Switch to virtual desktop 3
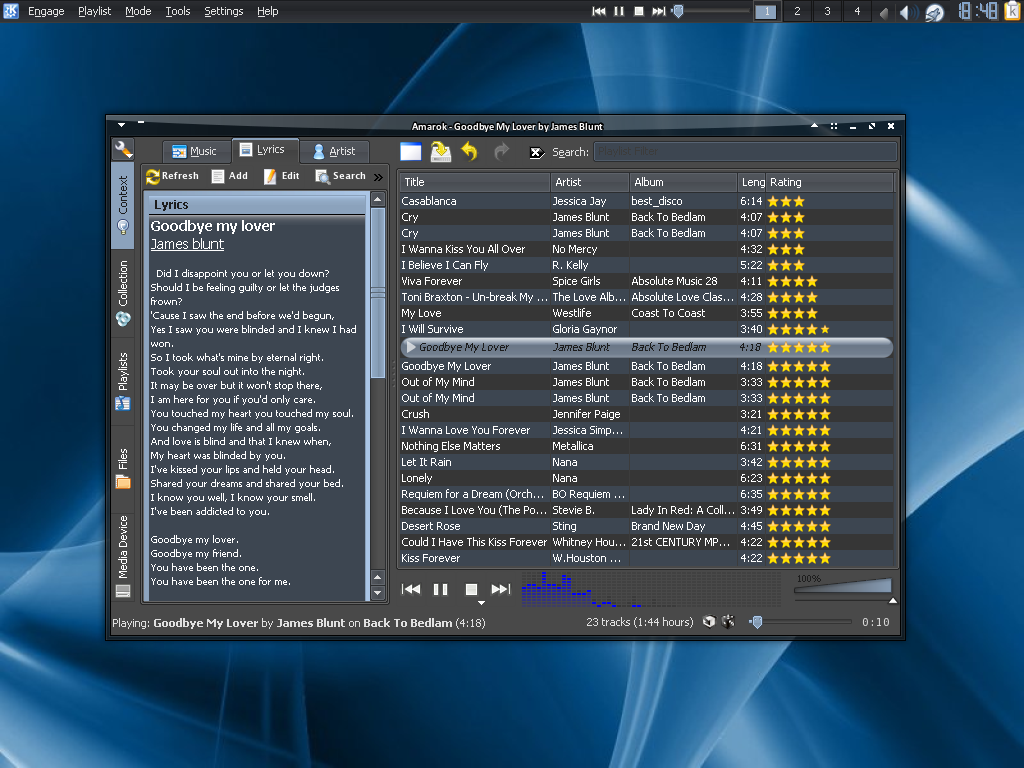This screenshot has width=1024, height=768. pyautogui.click(x=827, y=11)
